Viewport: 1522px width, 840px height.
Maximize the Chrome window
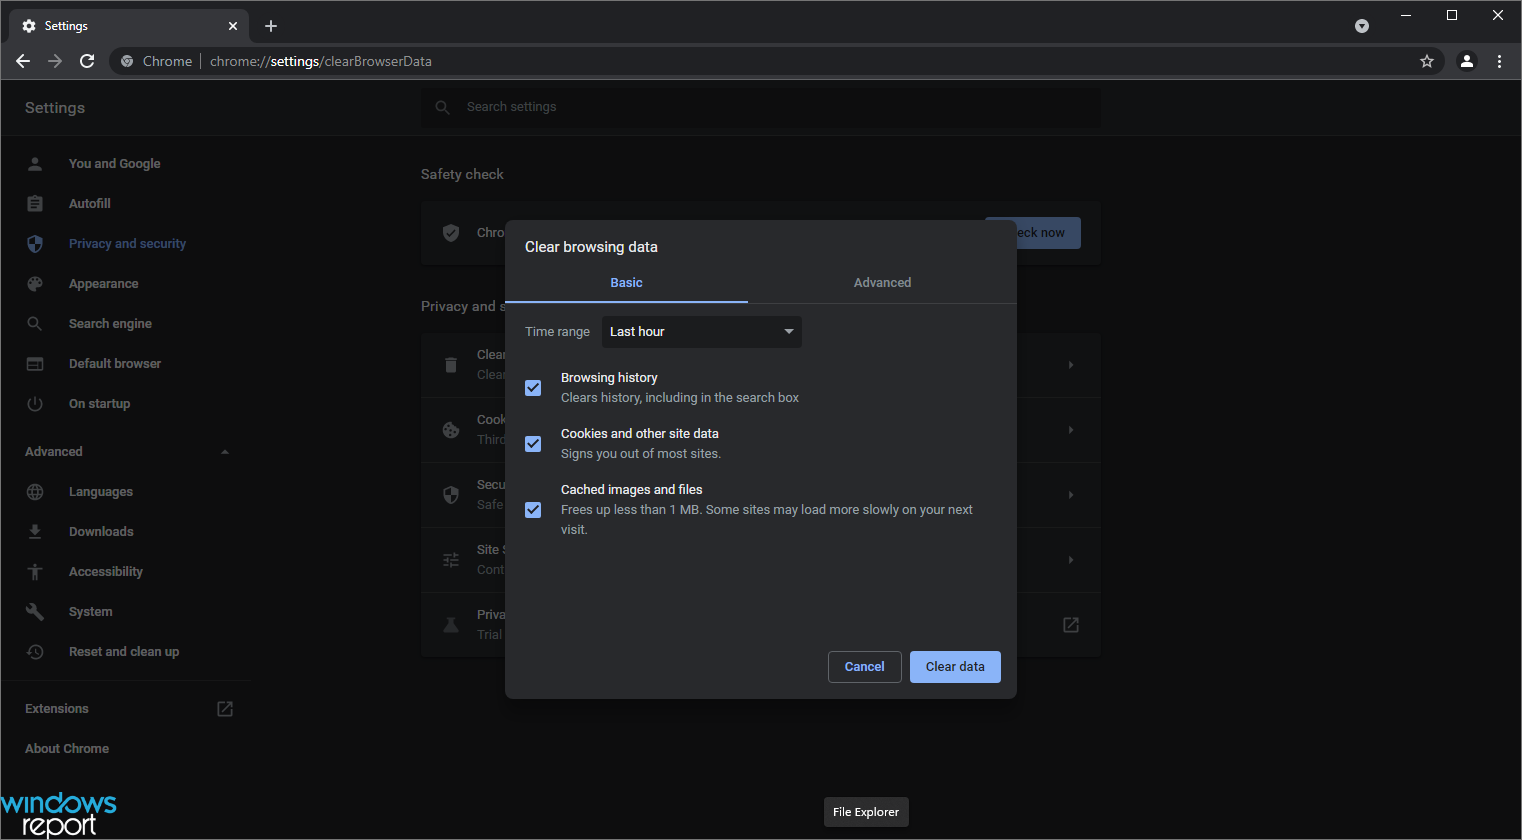(x=1452, y=15)
